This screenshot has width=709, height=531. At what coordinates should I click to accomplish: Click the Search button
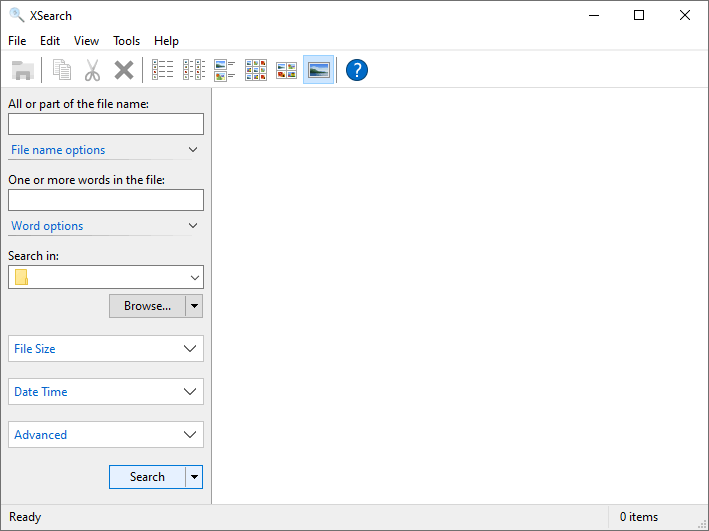[147, 477]
